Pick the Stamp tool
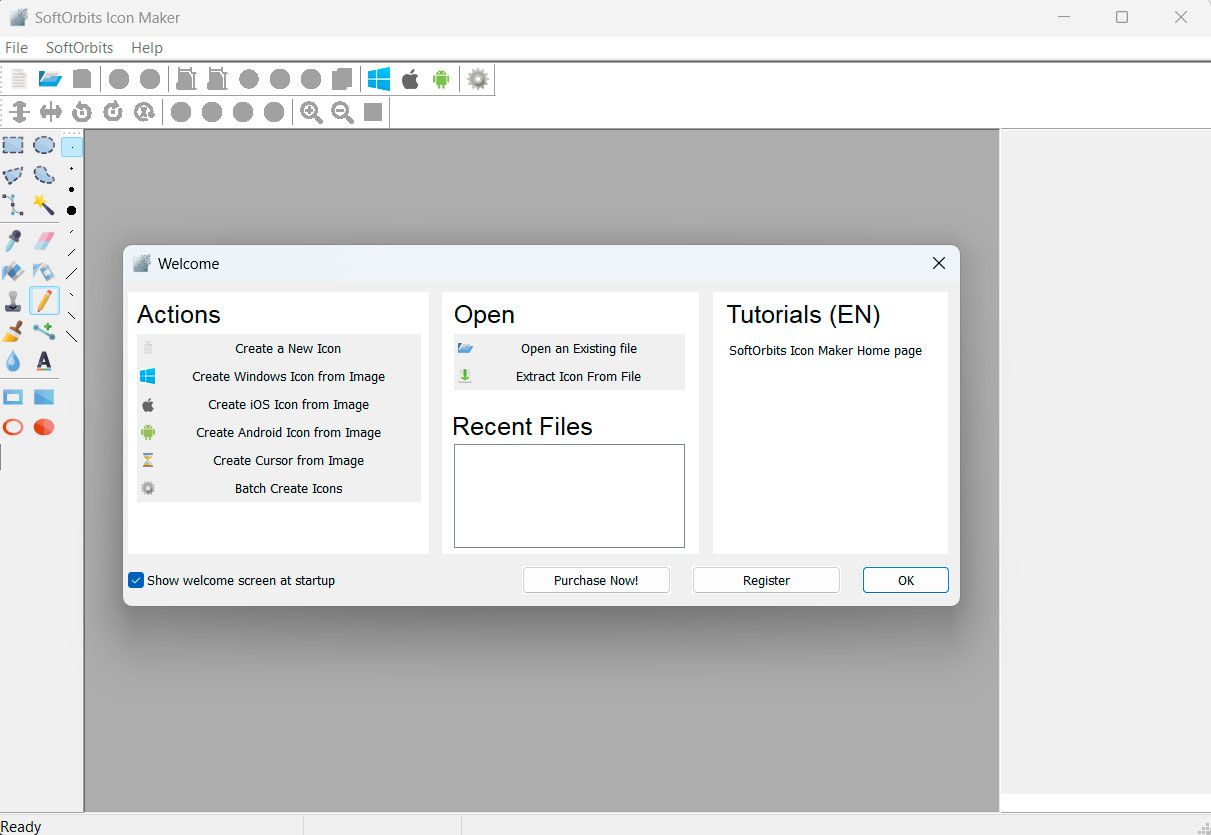This screenshot has width=1211, height=835. [x=14, y=300]
